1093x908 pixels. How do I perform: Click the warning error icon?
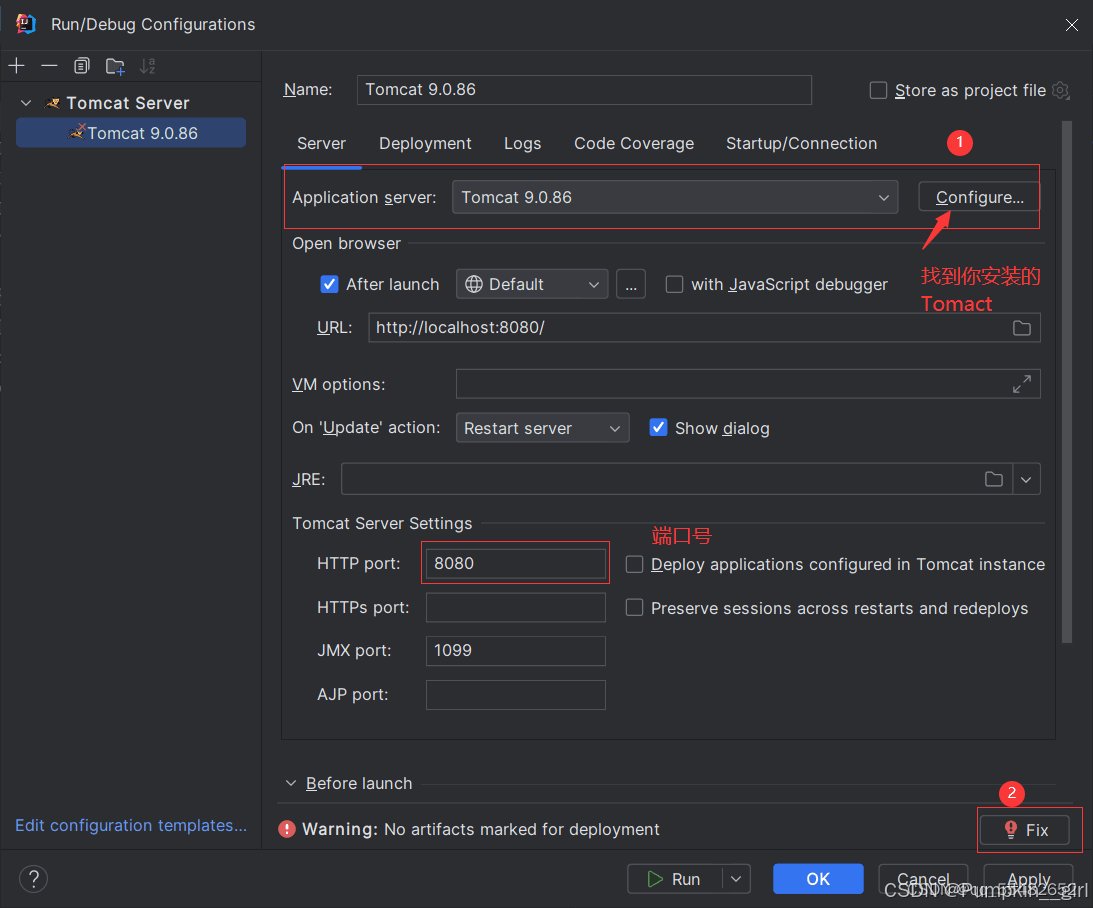pyautogui.click(x=286, y=829)
